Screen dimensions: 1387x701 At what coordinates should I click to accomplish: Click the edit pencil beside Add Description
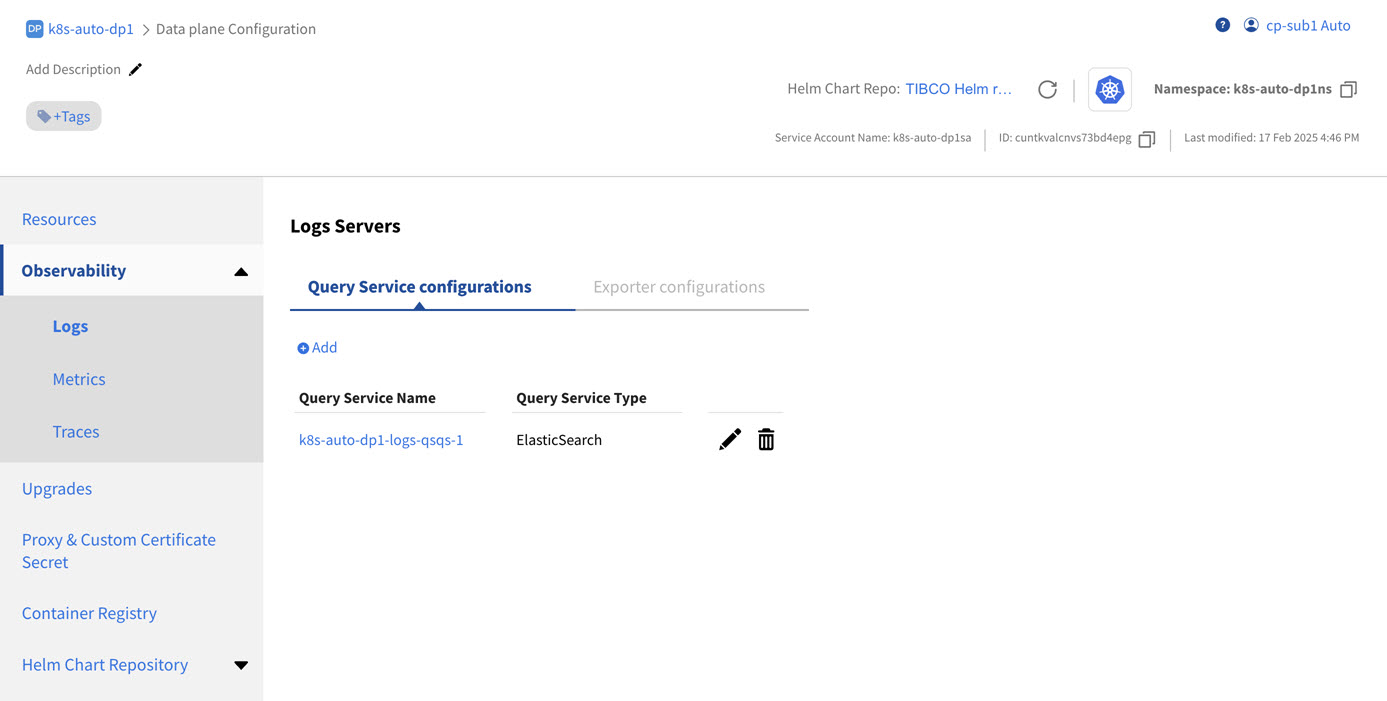[x=136, y=69]
